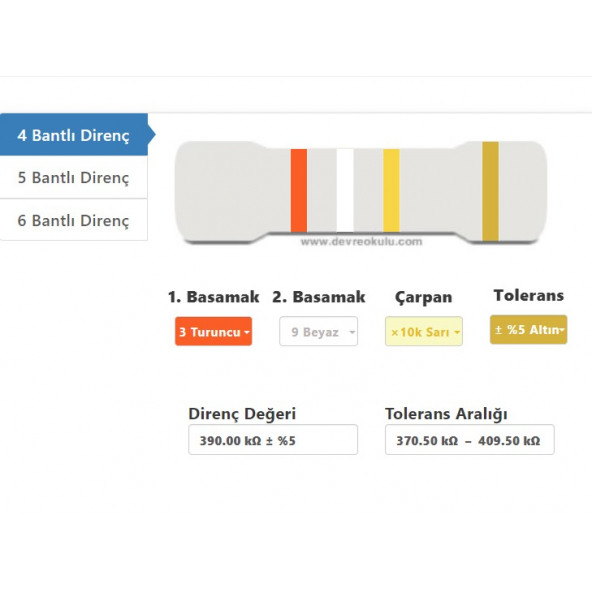The width and height of the screenshot is (592, 592).
Task: Click the Çarpan column label
Action: click(424, 297)
